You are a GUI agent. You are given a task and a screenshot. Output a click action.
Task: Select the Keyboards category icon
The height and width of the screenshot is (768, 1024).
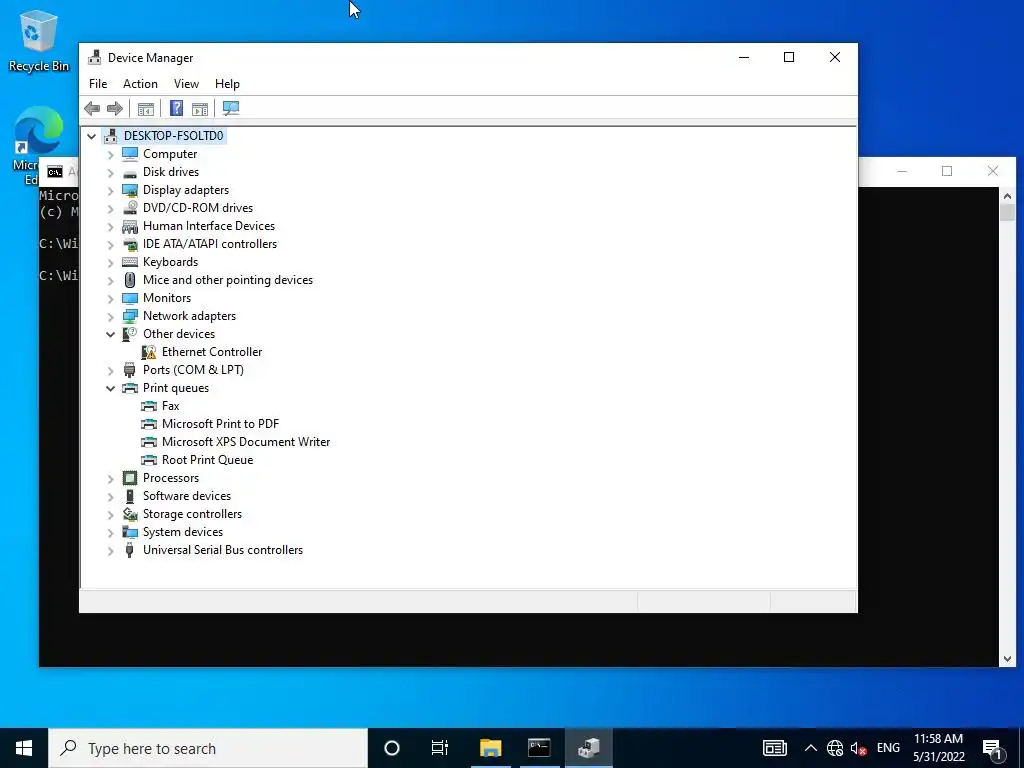pyautogui.click(x=130, y=262)
